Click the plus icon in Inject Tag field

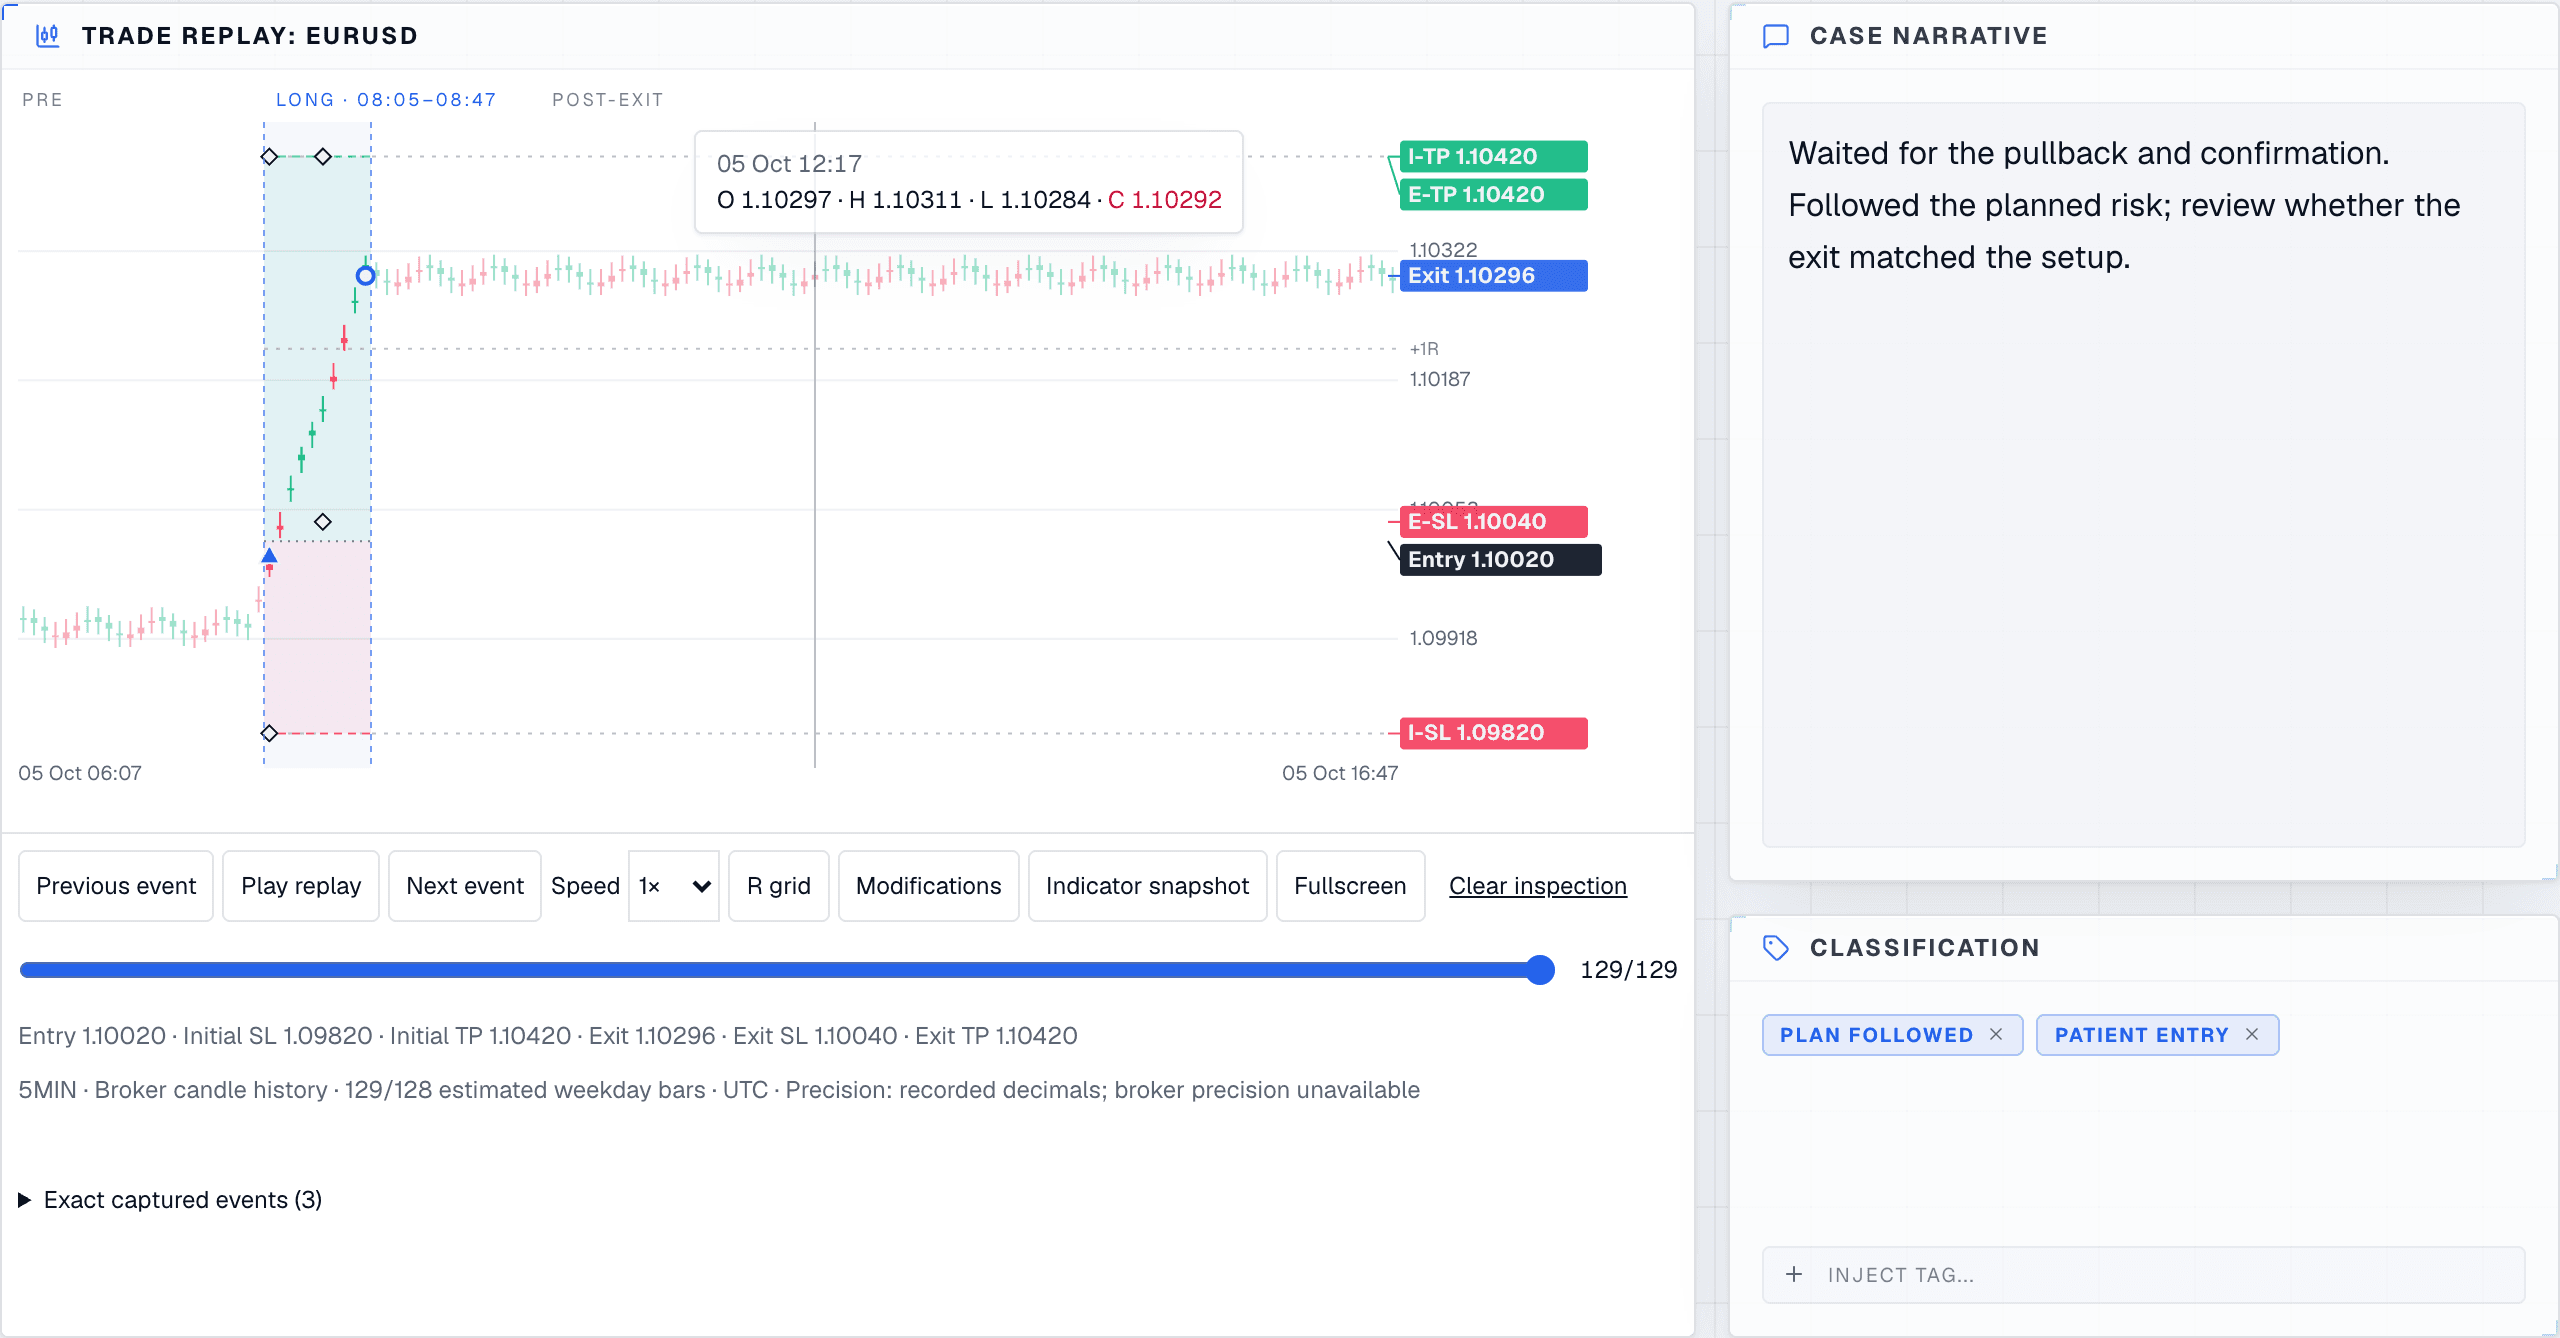pyautogui.click(x=1794, y=1274)
